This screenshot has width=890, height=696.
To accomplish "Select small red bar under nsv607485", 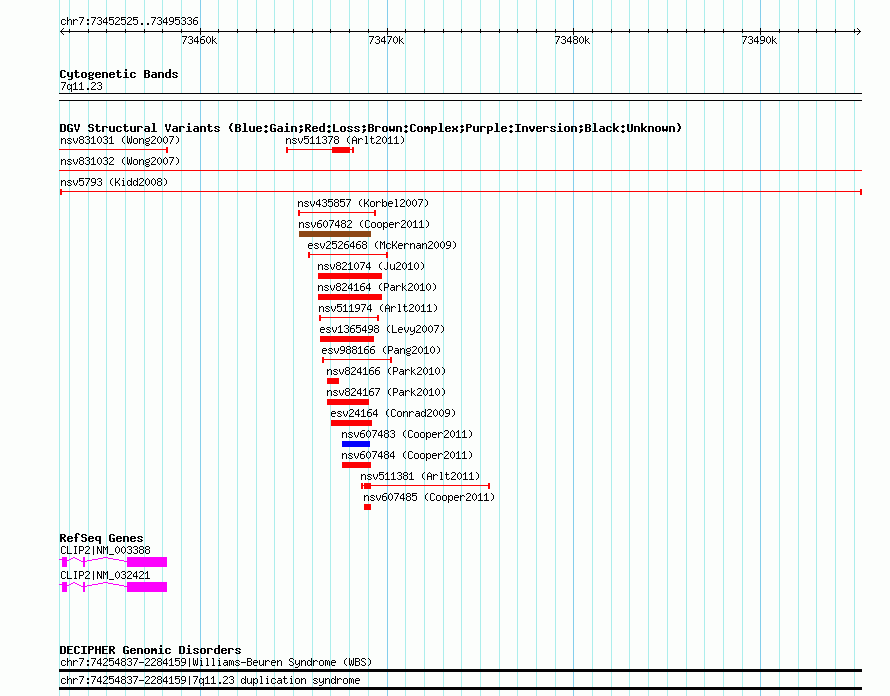I will 368,507.
